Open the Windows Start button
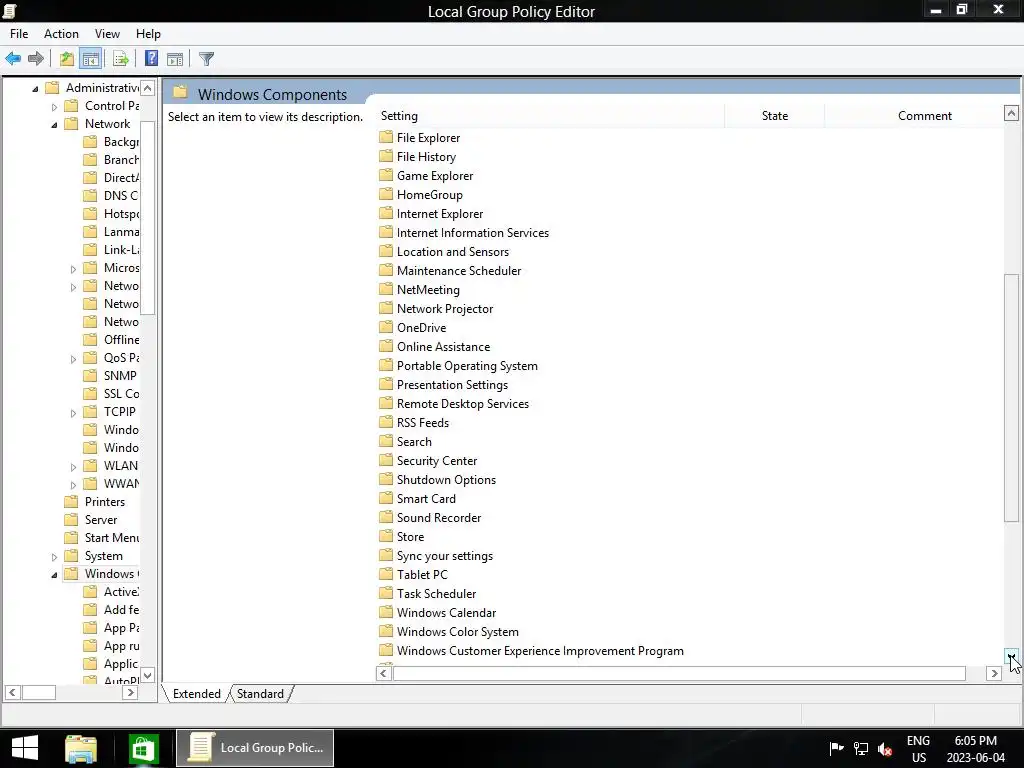 (x=25, y=748)
